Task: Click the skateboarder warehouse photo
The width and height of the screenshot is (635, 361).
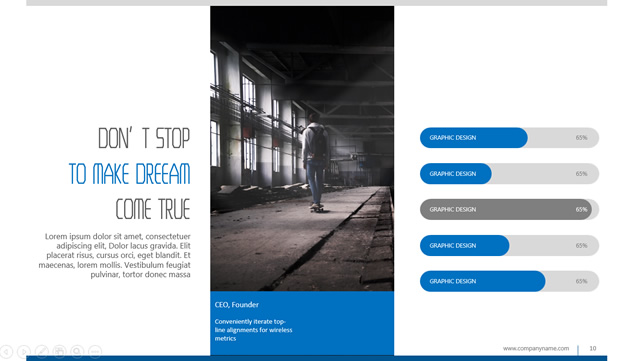Action: pyautogui.click(x=302, y=148)
